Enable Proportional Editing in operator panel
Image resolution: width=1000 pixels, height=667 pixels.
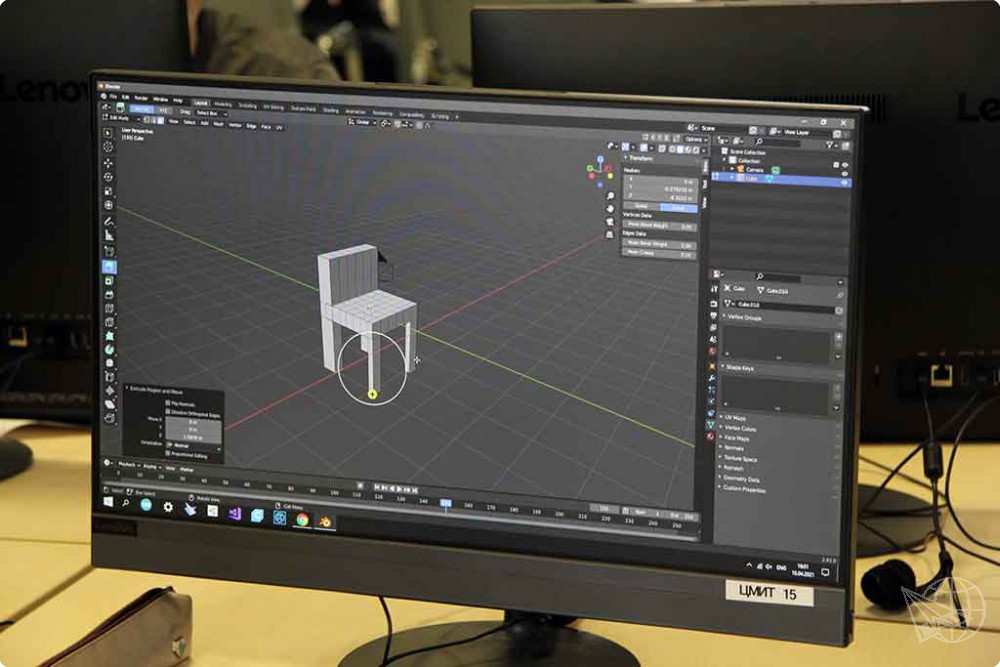[x=168, y=453]
